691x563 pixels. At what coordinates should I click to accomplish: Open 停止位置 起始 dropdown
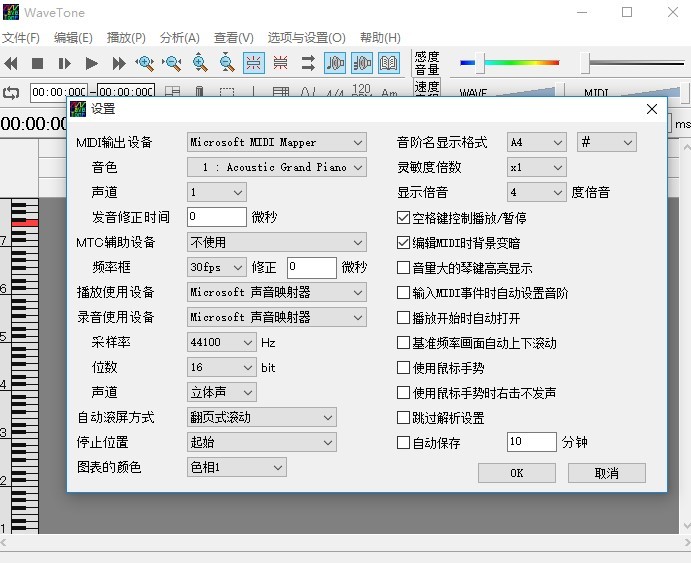[262, 442]
